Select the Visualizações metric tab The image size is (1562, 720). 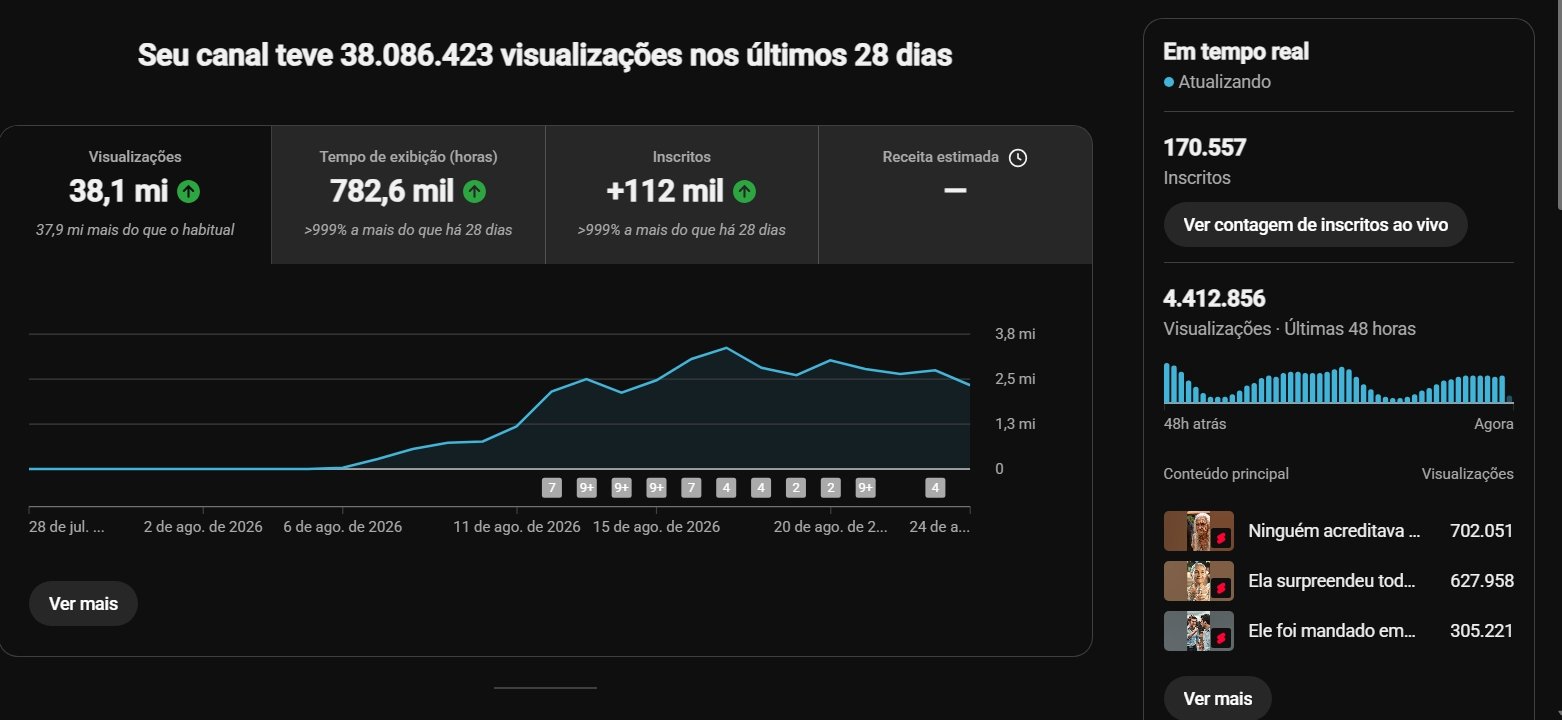tap(135, 194)
